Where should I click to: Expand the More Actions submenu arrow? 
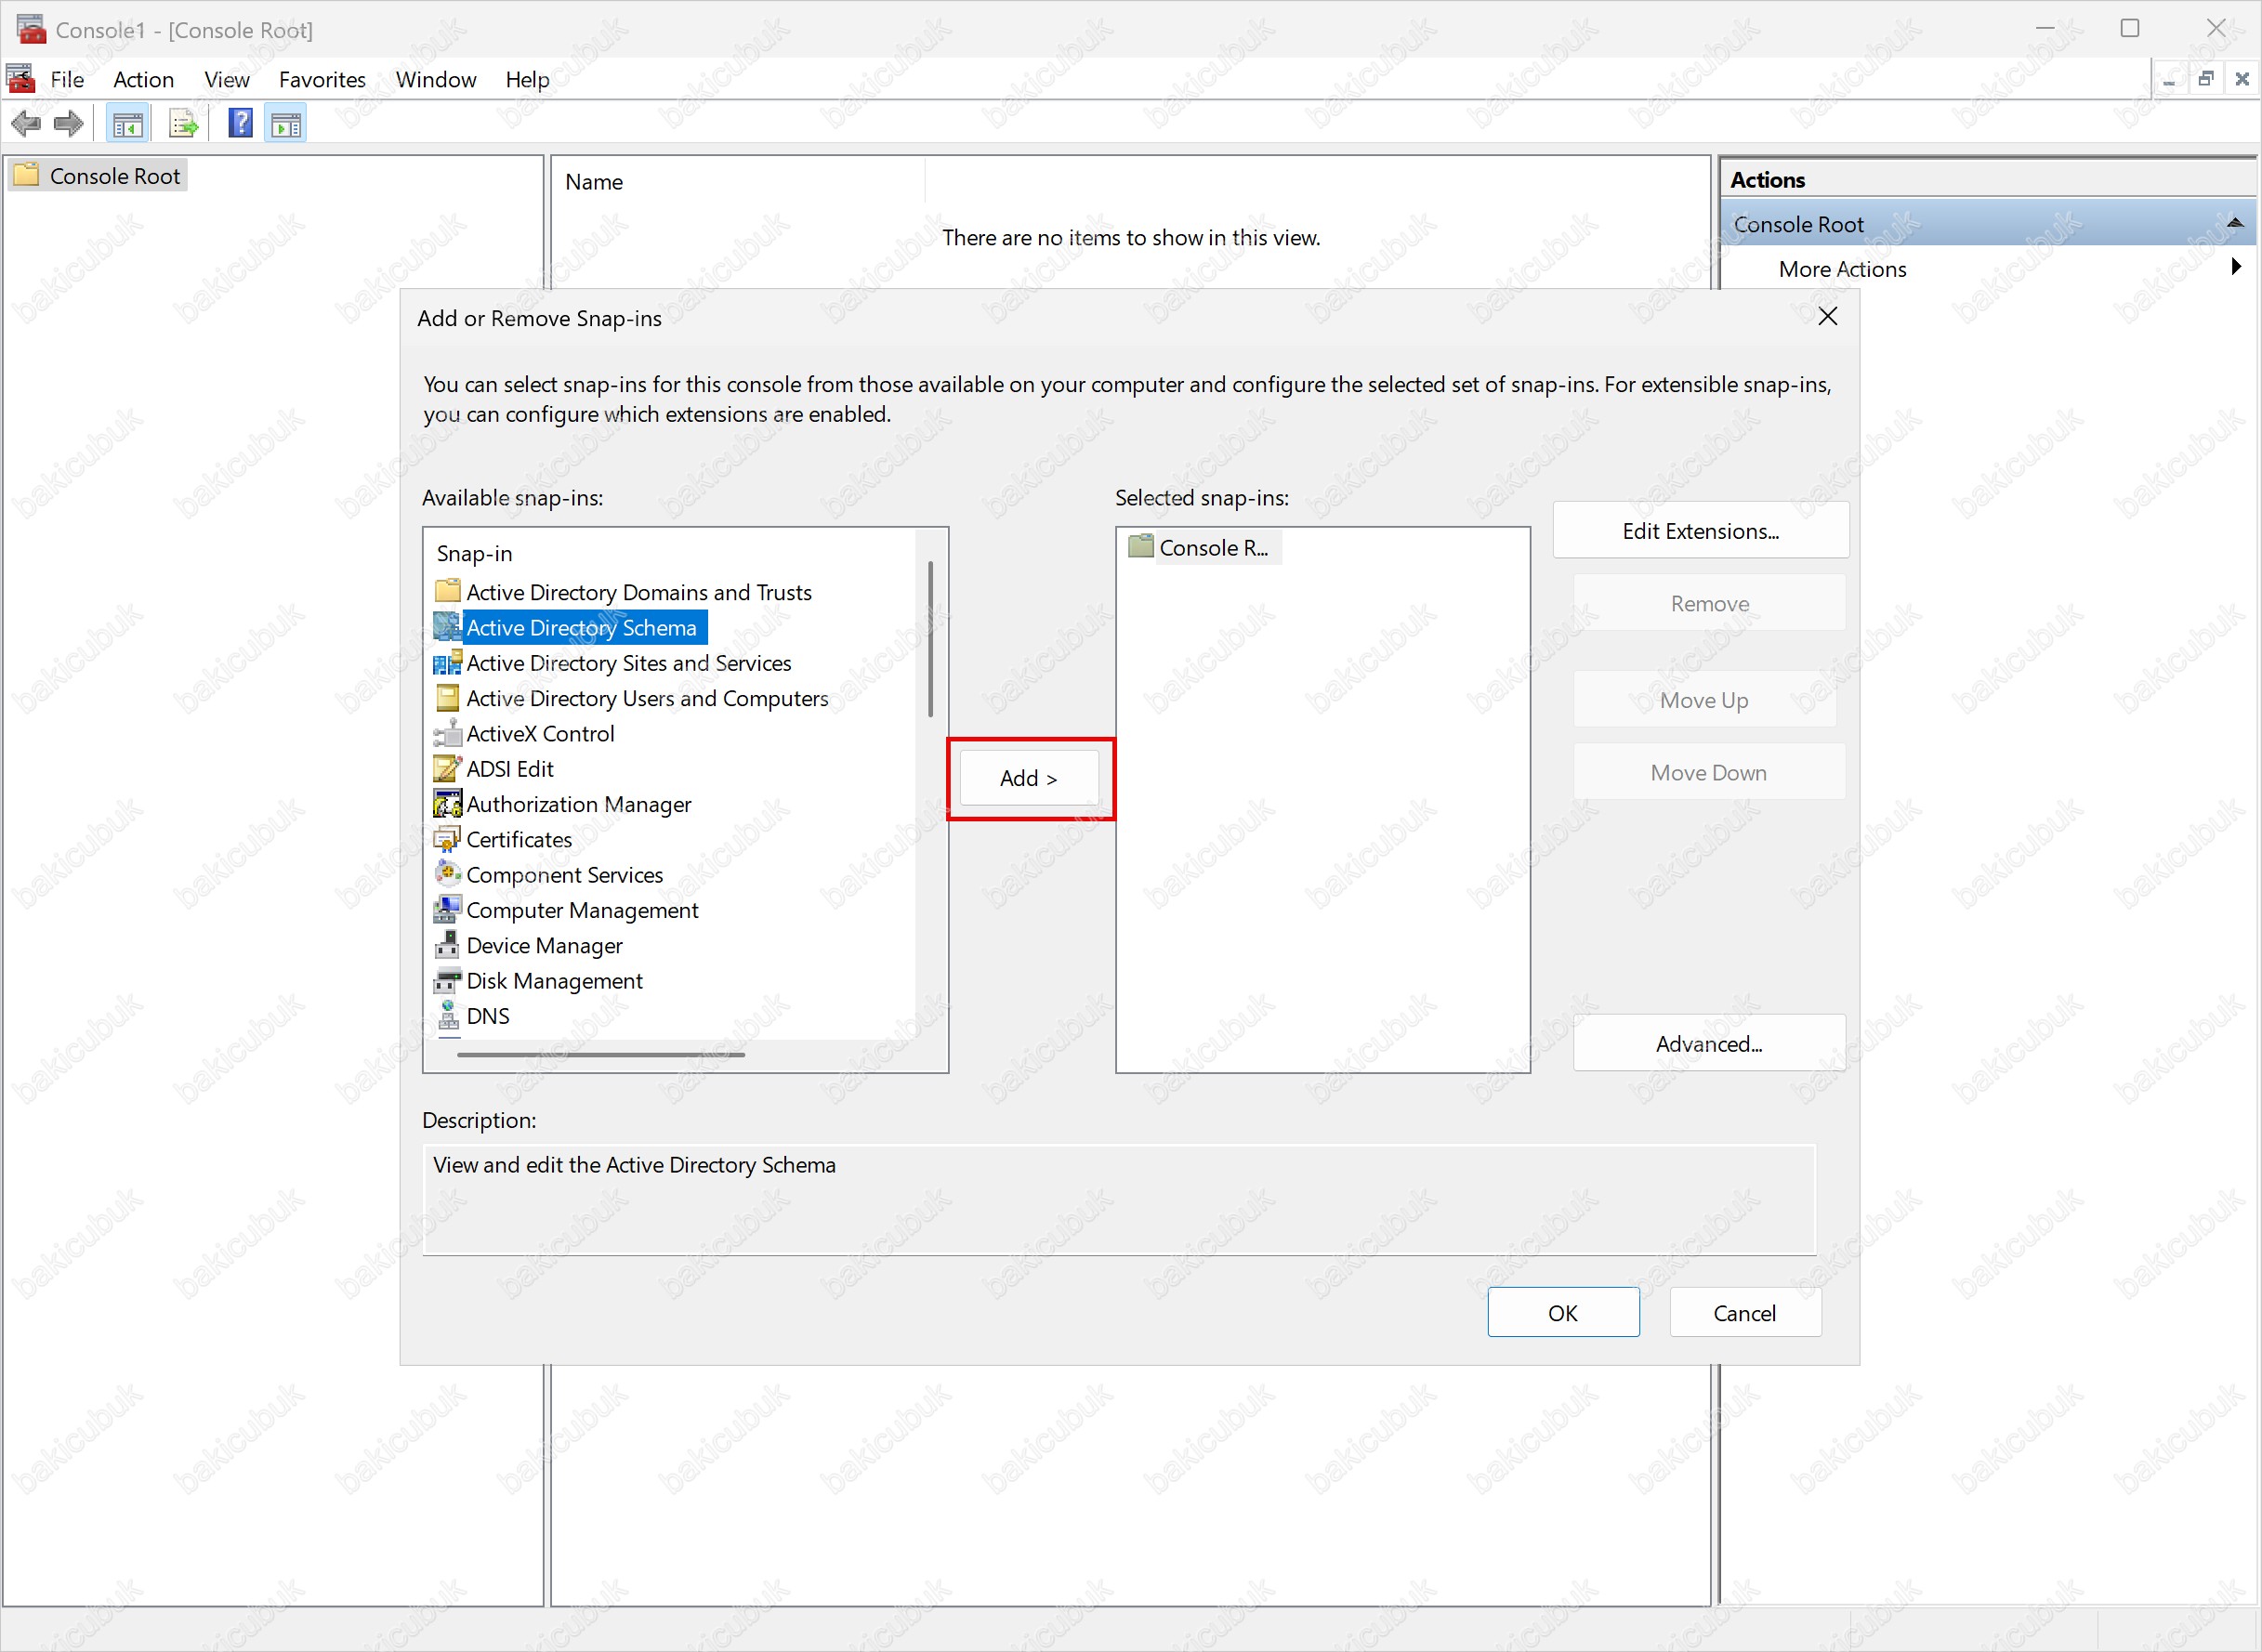pos(2235,267)
